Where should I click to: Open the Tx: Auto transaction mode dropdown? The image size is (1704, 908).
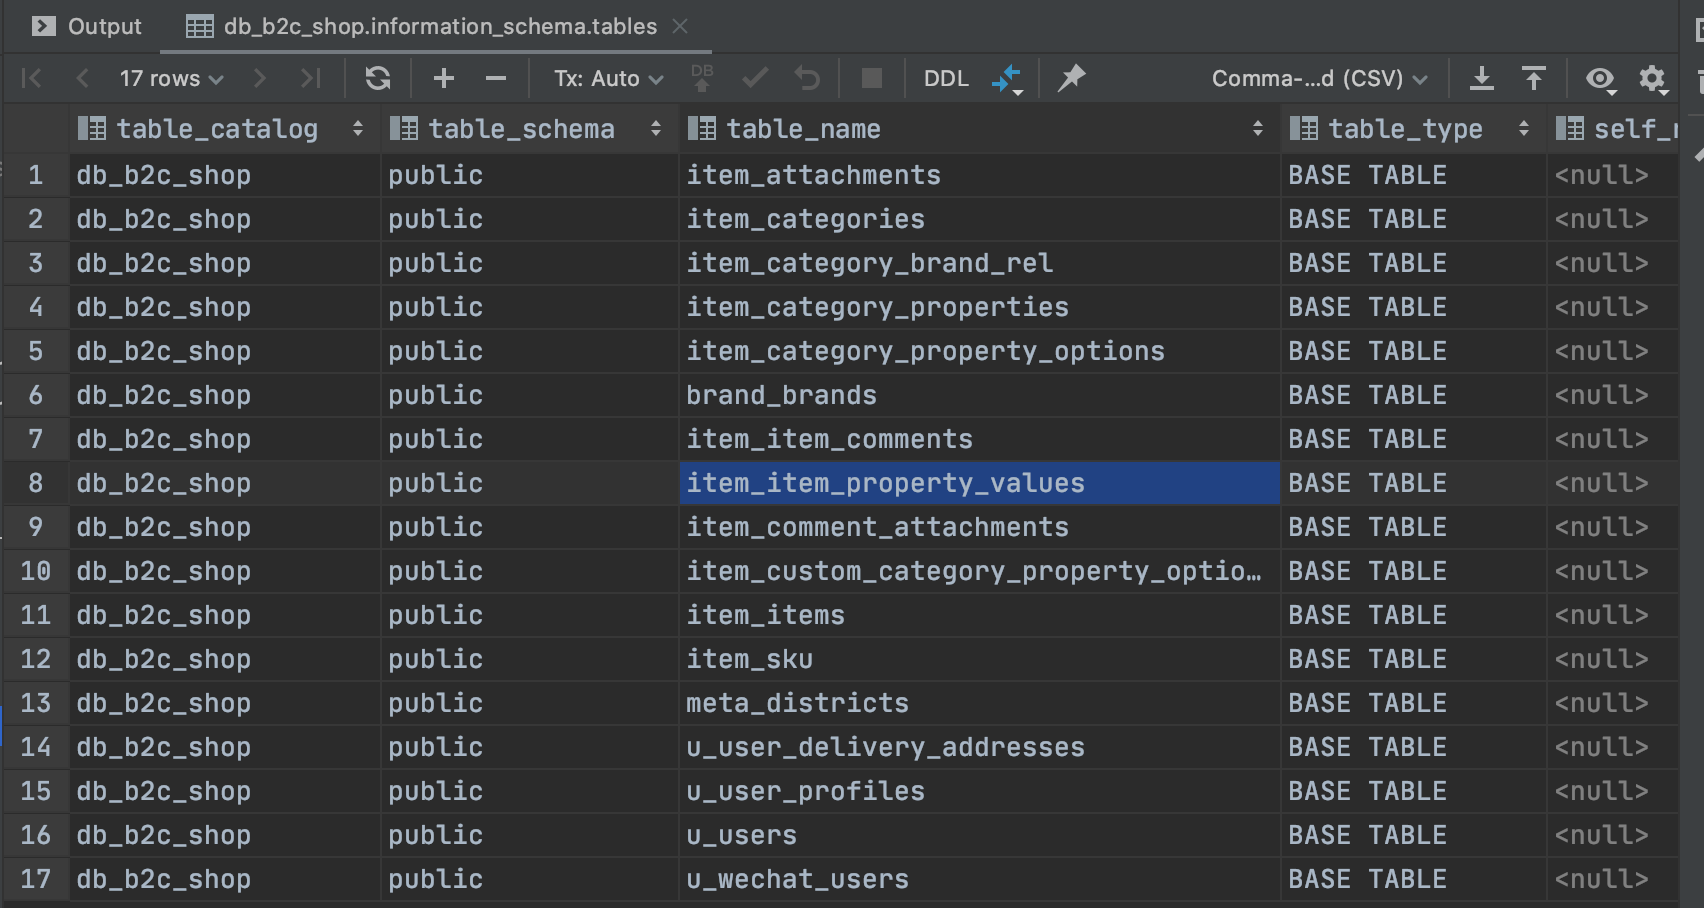[609, 78]
